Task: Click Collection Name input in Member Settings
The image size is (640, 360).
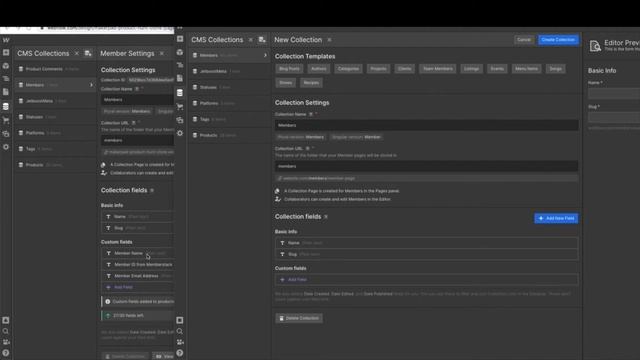Action: point(138,100)
